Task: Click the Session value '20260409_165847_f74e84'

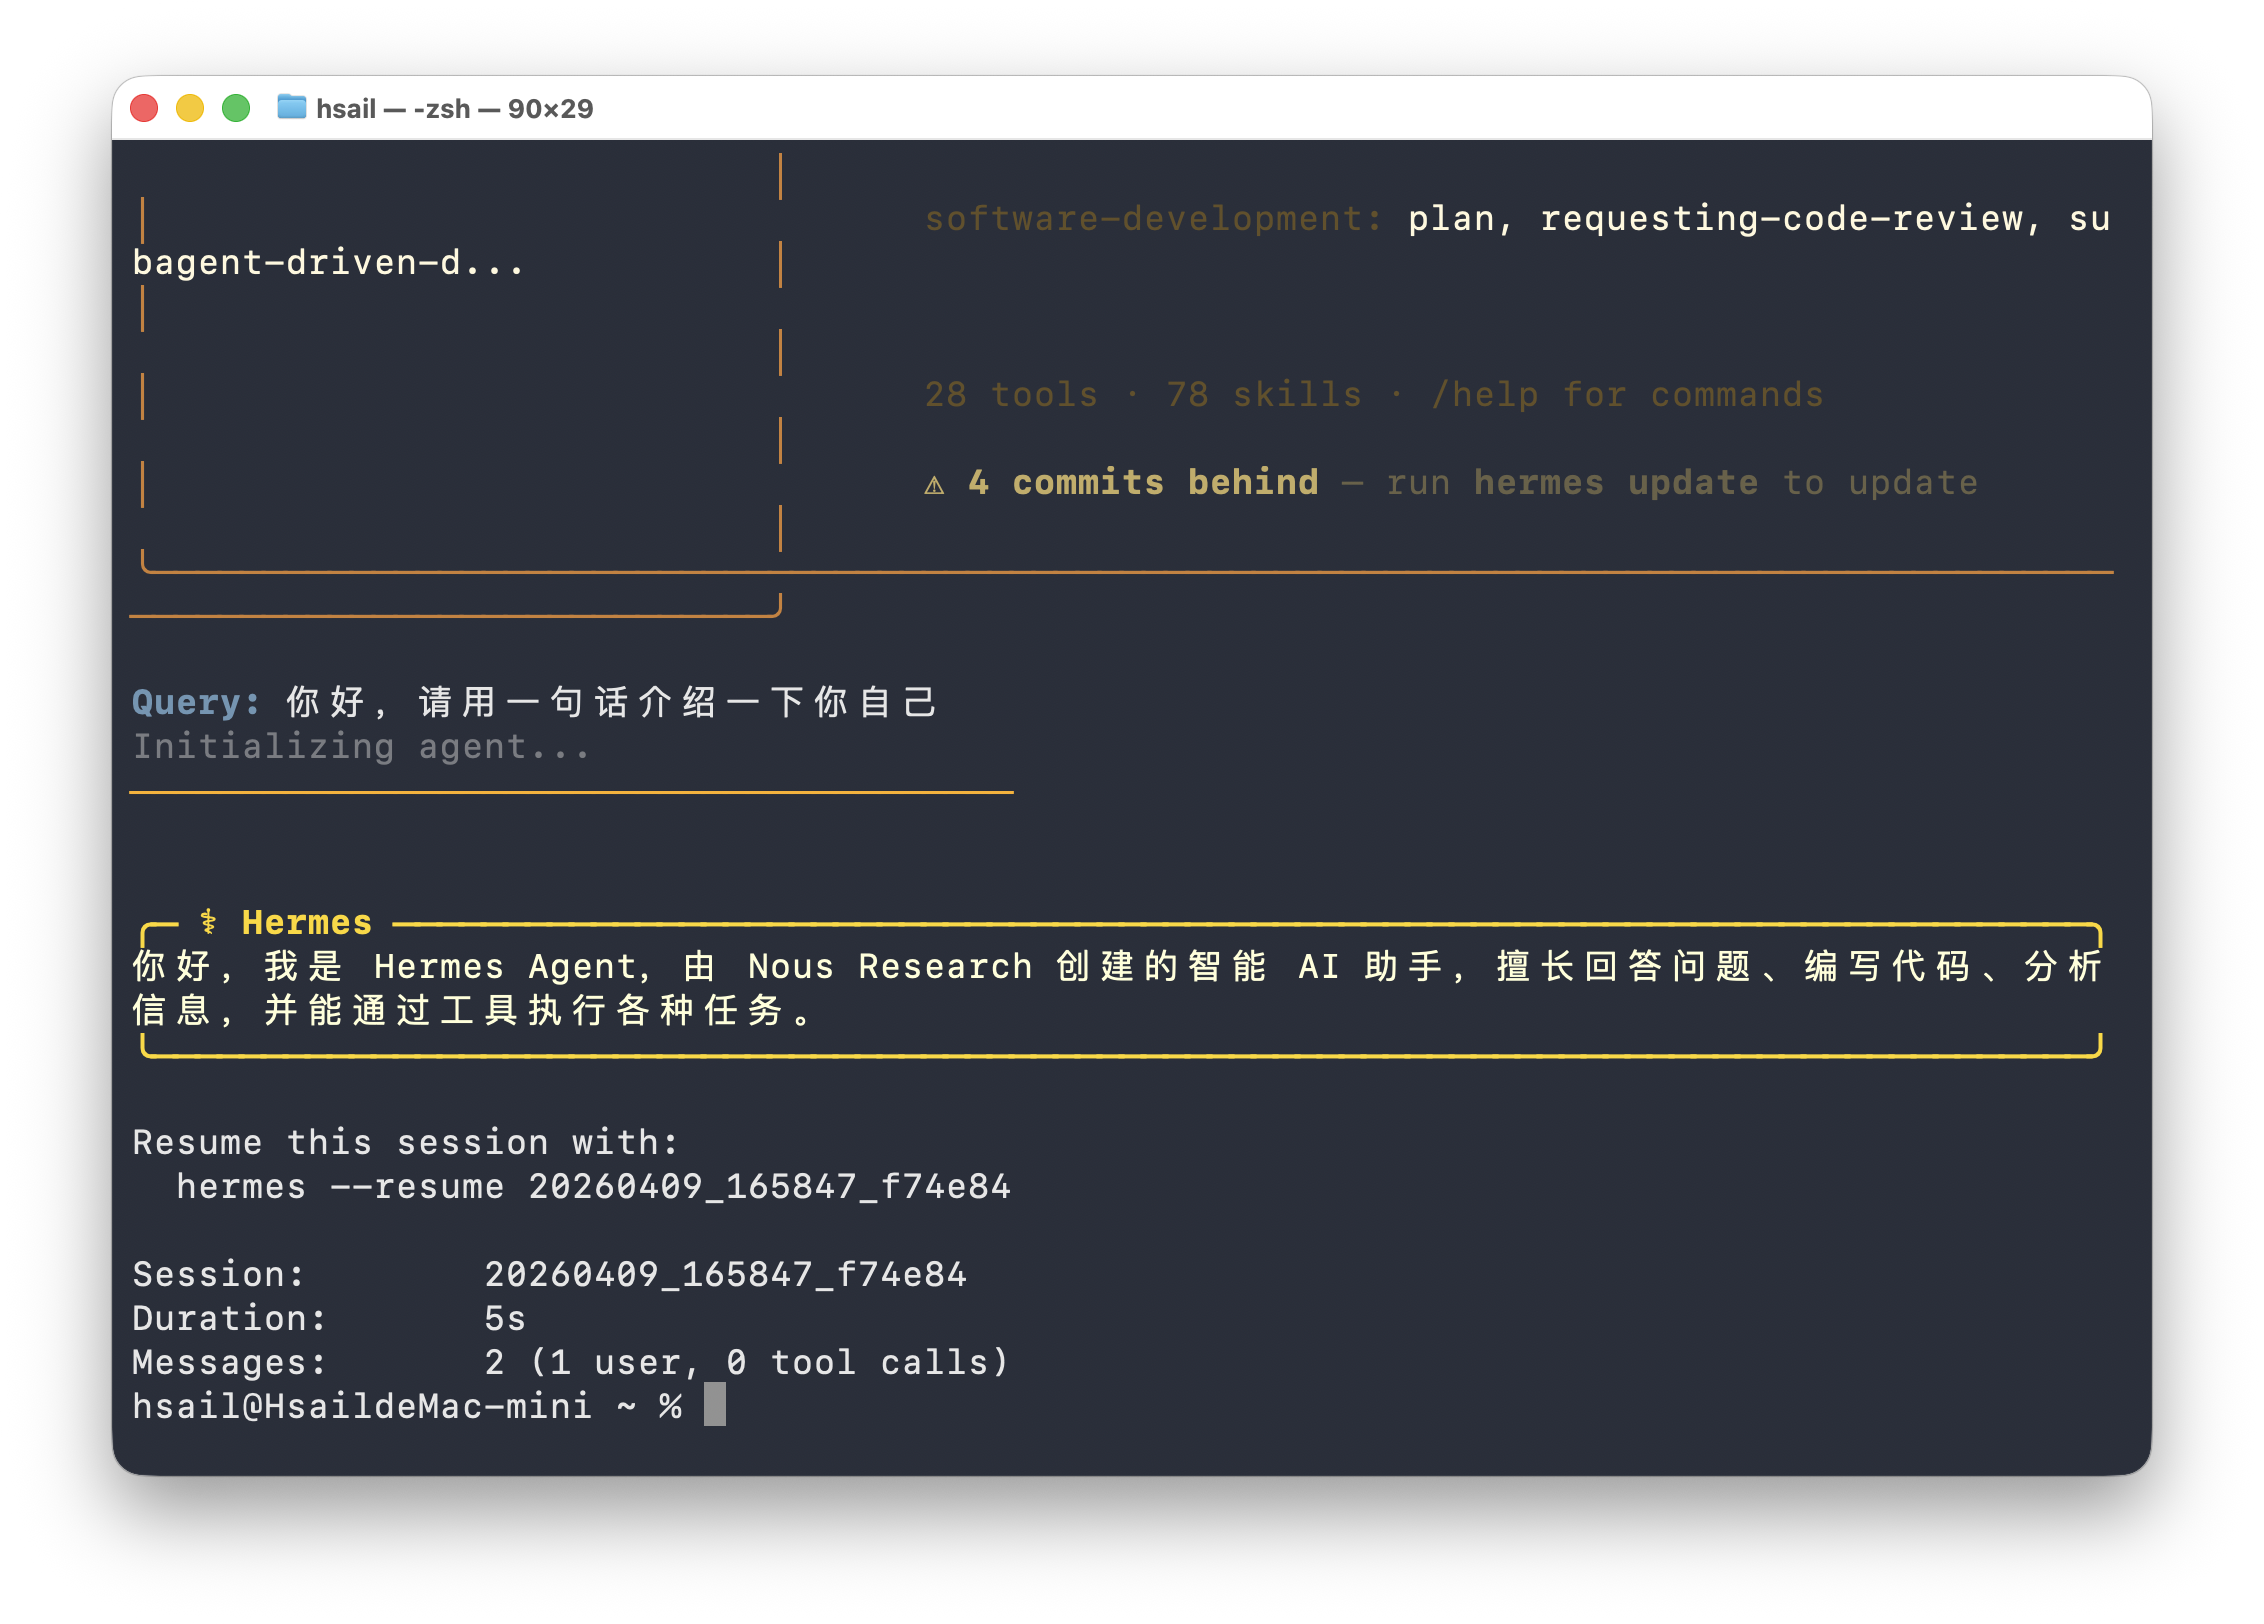Action: tap(726, 1275)
